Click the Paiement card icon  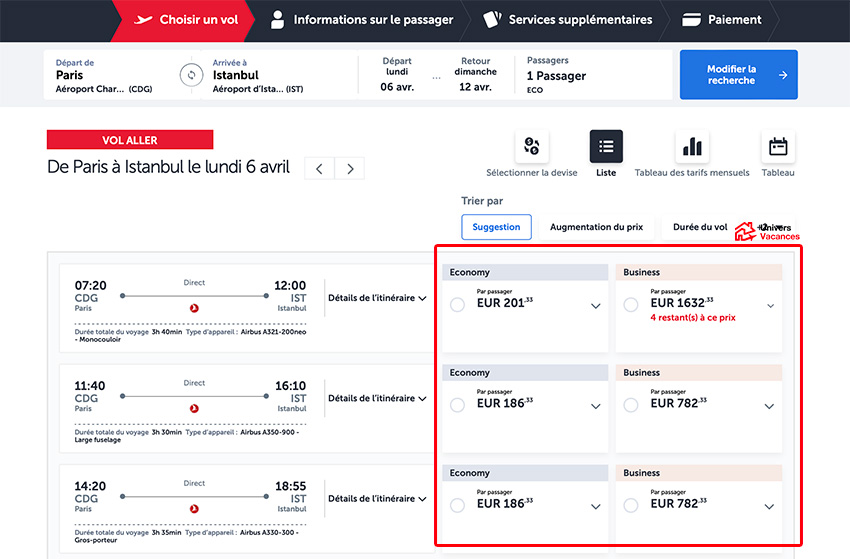(691, 20)
